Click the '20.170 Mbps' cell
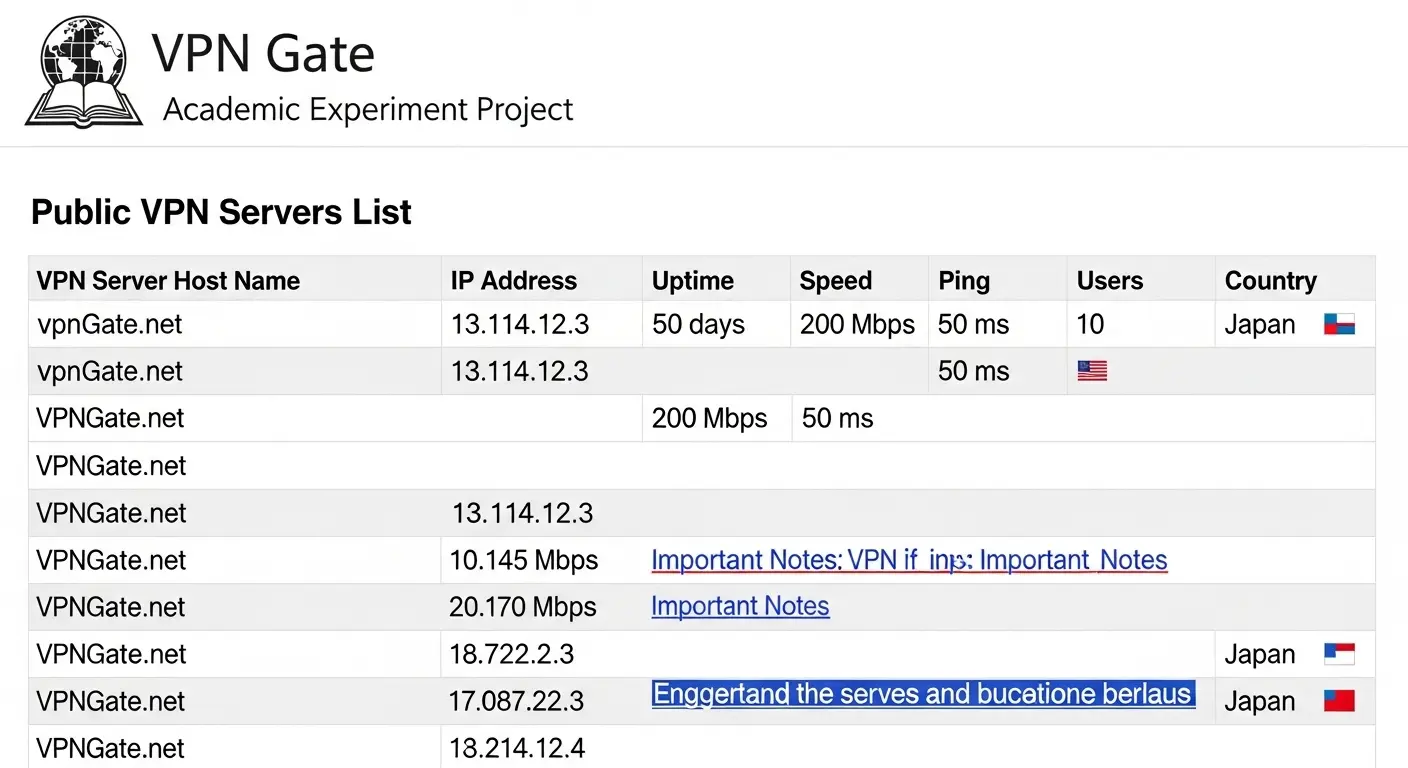The height and width of the screenshot is (768, 1408). pyautogui.click(x=523, y=607)
